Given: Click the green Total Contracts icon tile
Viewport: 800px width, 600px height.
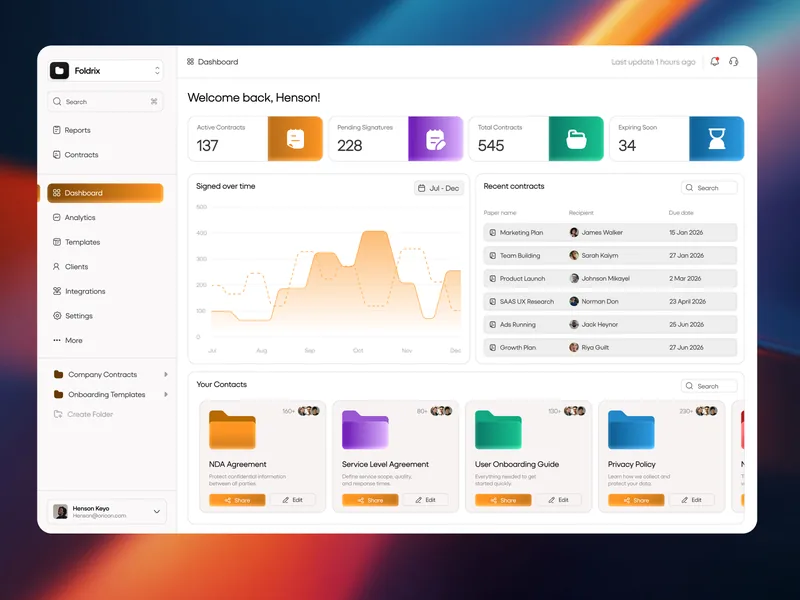Looking at the screenshot, I should 576,139.
